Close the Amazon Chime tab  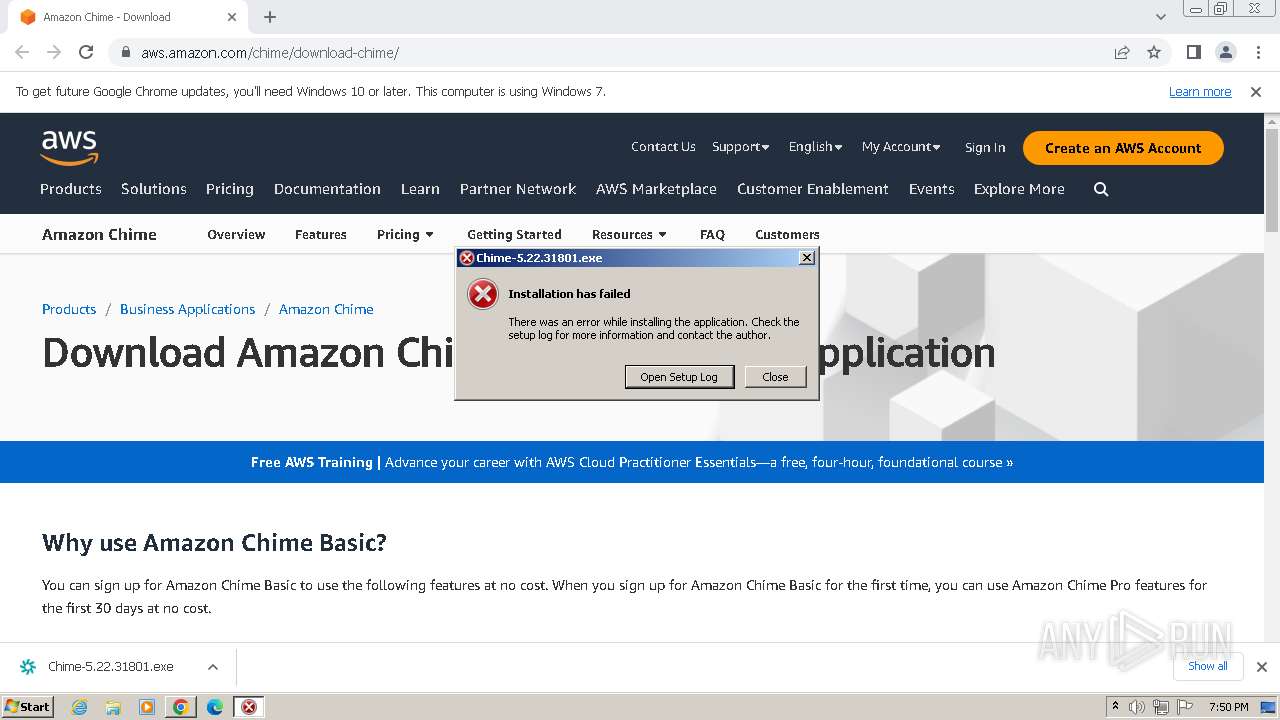point(232,17)
